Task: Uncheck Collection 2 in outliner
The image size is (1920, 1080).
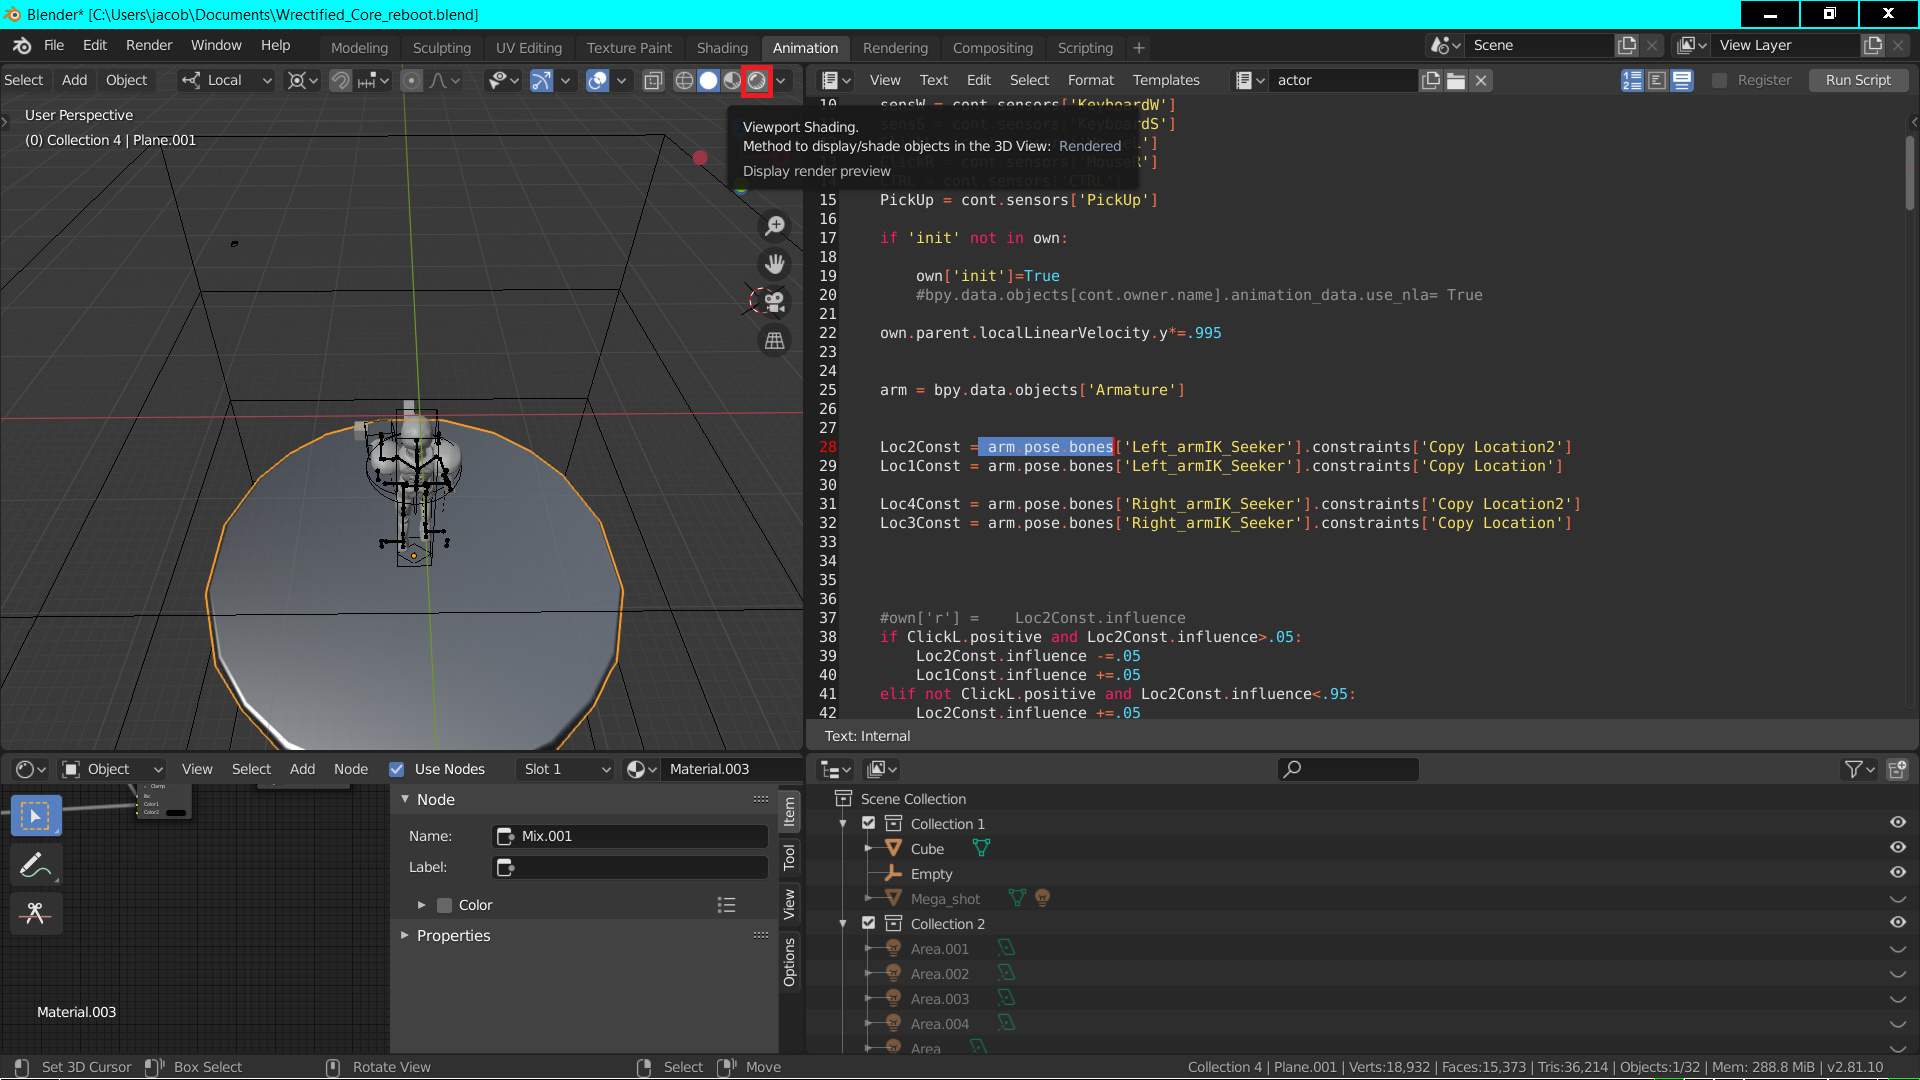Action: click(868, 924)
